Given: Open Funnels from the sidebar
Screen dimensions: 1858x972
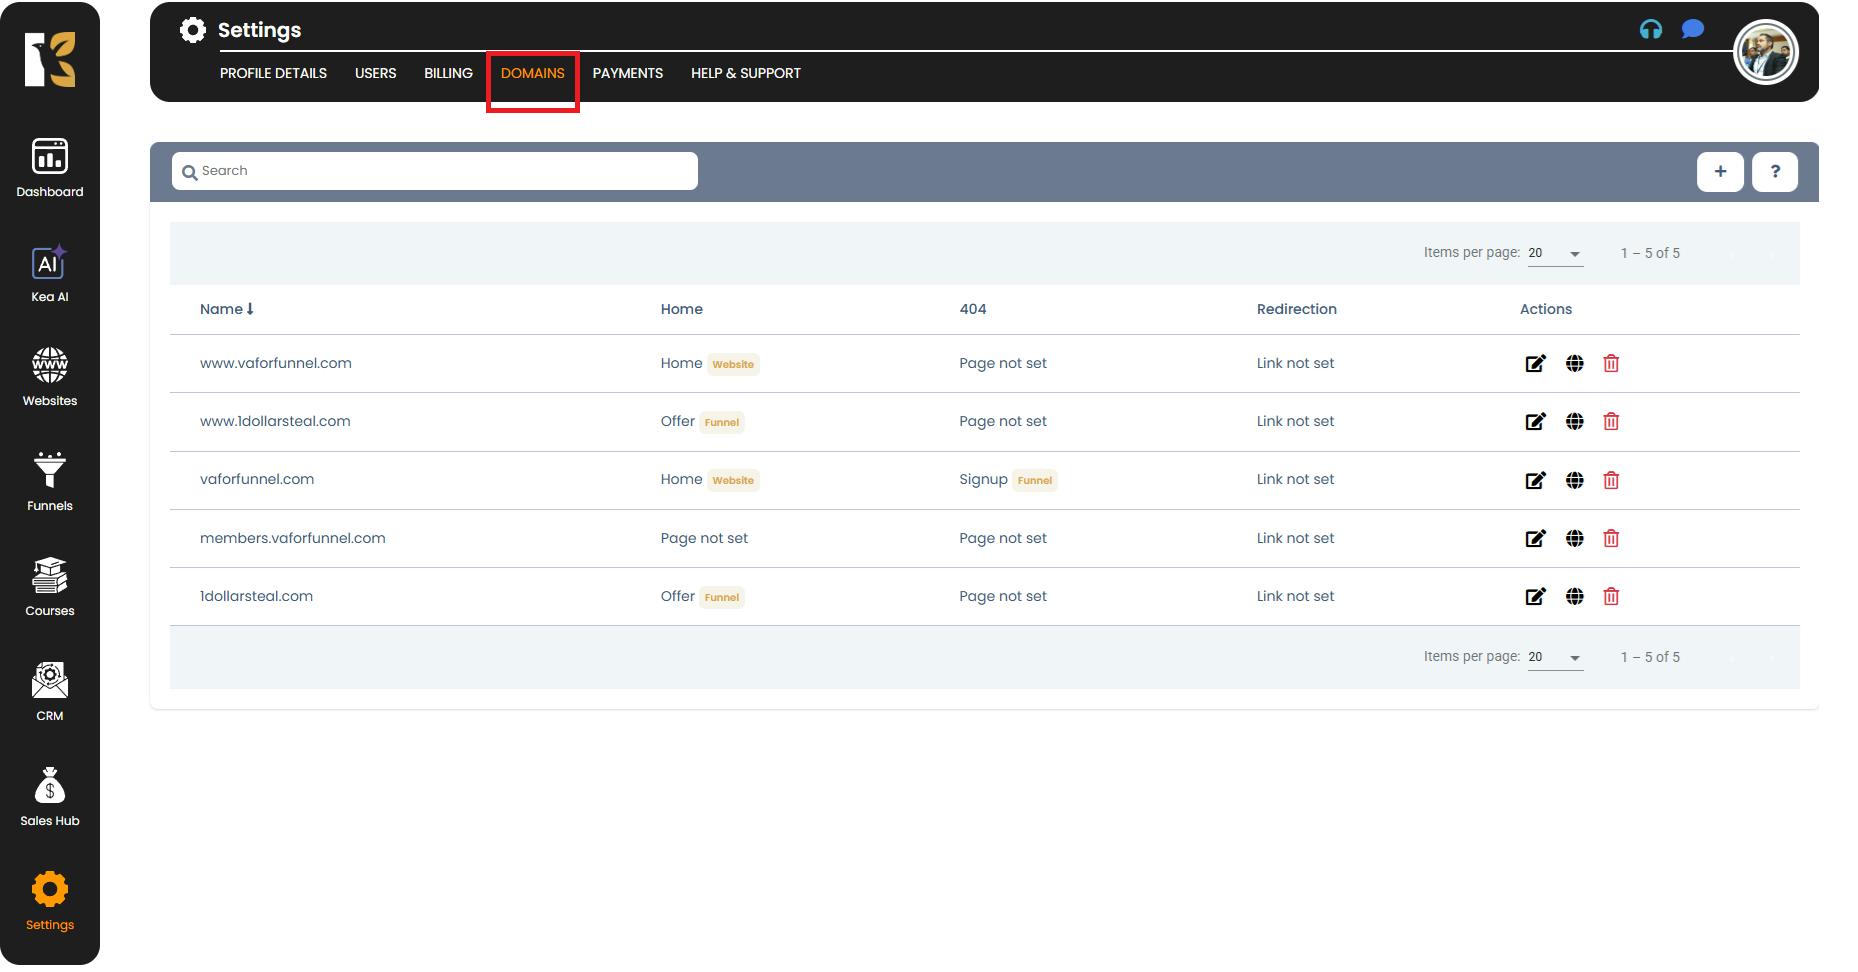Looking at the screenshot, I should (49, 471).
